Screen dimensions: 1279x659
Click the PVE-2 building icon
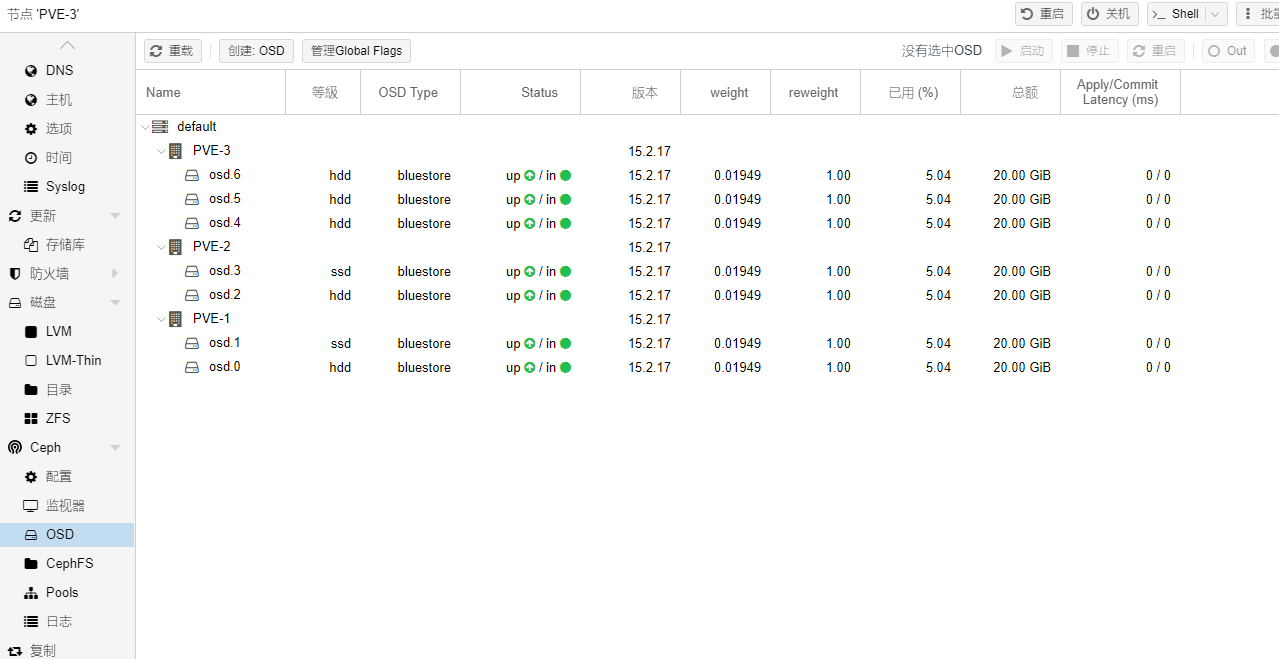176,247
